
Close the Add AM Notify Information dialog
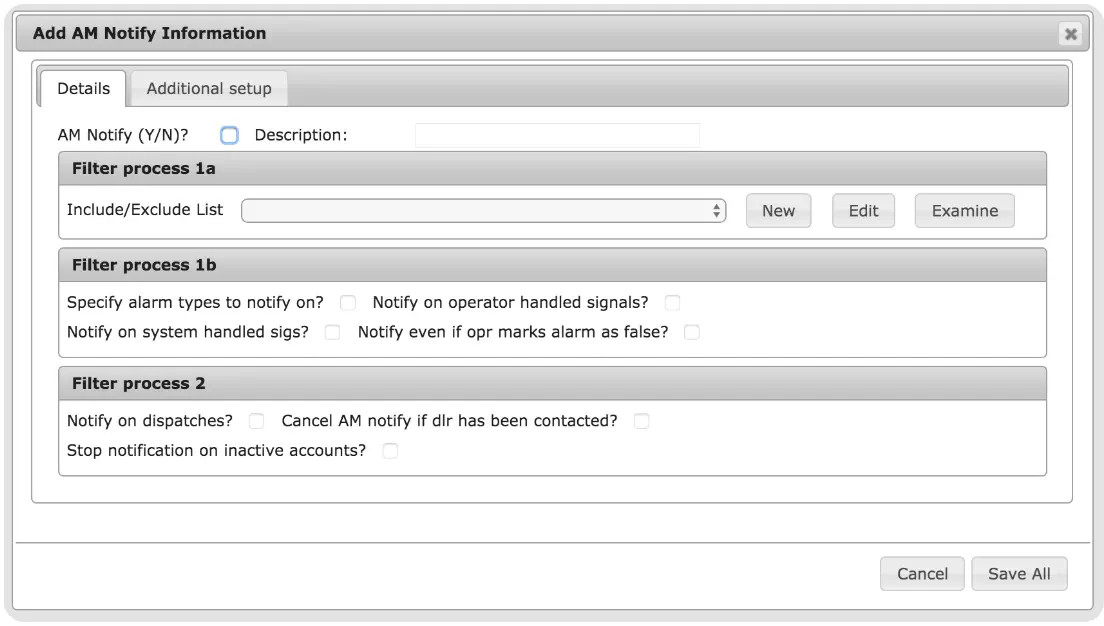[x=1070, y=34]
